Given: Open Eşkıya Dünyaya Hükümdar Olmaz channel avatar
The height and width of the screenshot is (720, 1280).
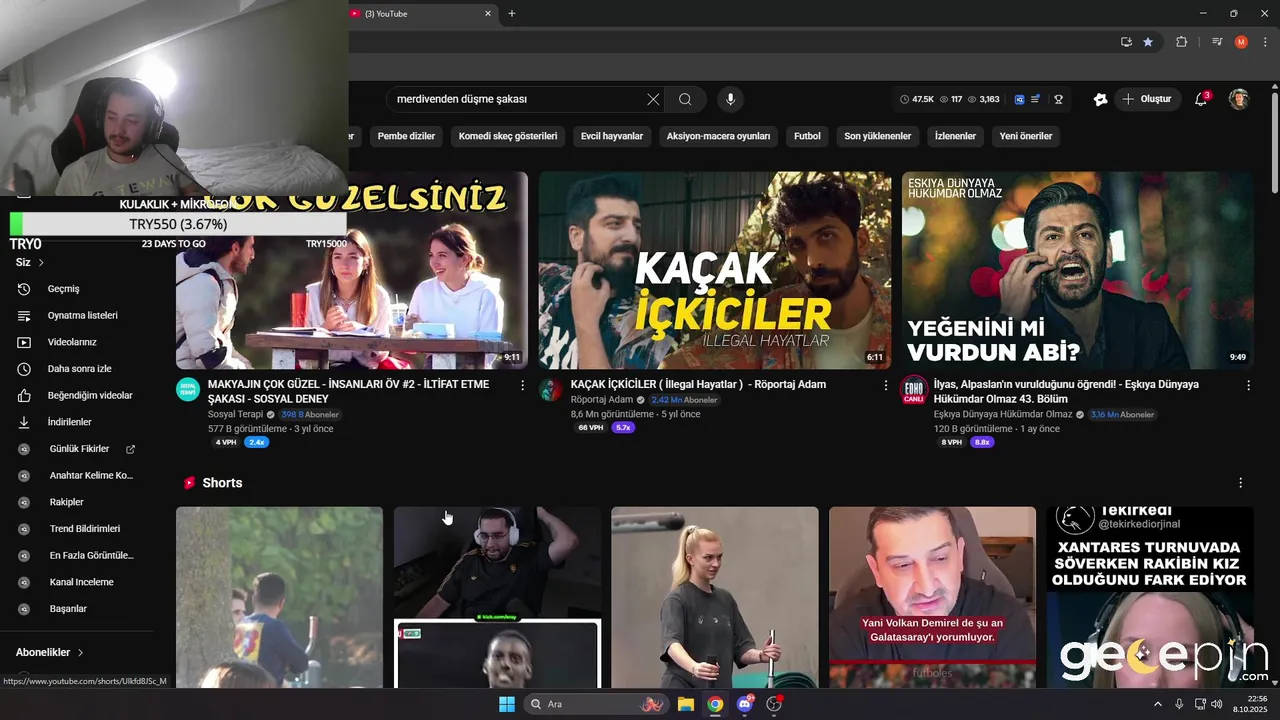Looking at the screenshot, I should click(x=914, y=389).
